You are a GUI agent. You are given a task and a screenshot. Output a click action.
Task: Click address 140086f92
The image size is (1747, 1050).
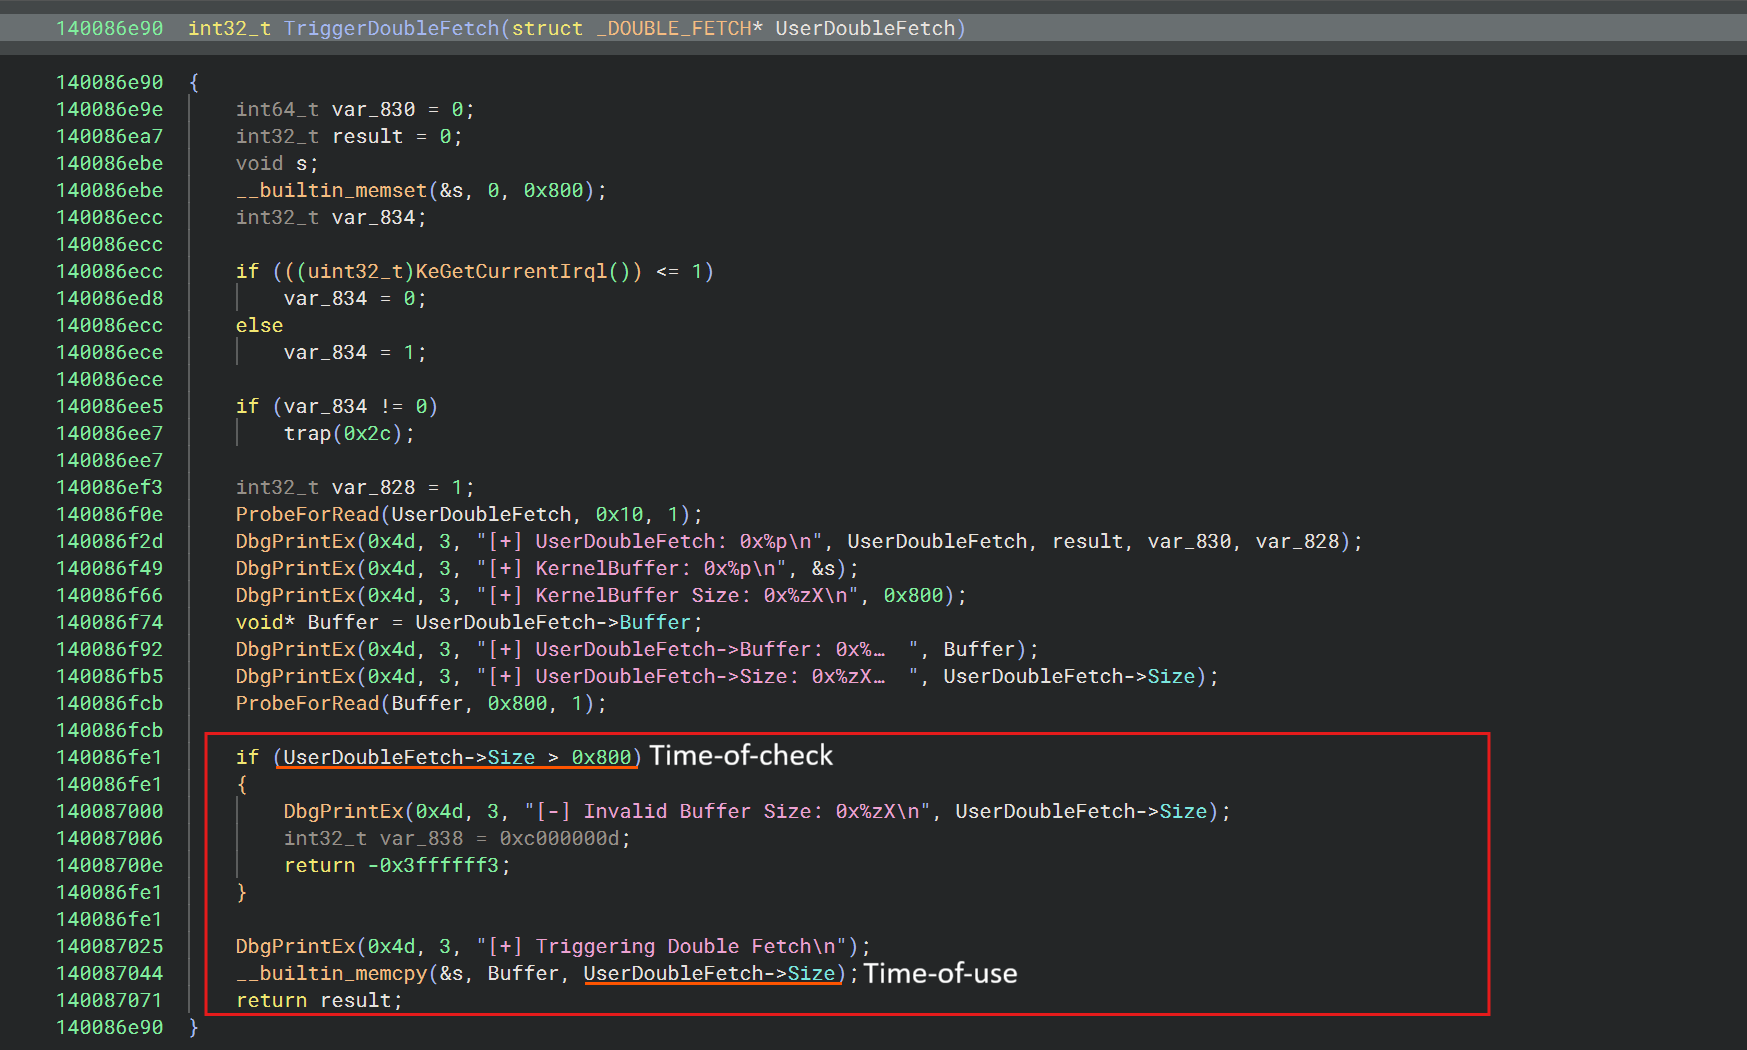[x=109, y=649]
